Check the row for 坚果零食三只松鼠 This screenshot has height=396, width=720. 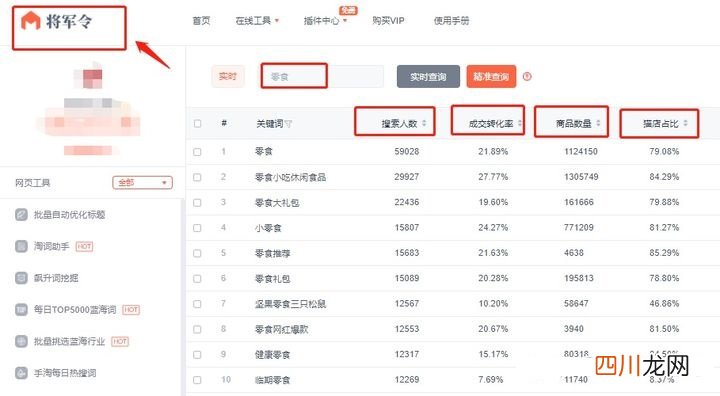click(197, 304)
